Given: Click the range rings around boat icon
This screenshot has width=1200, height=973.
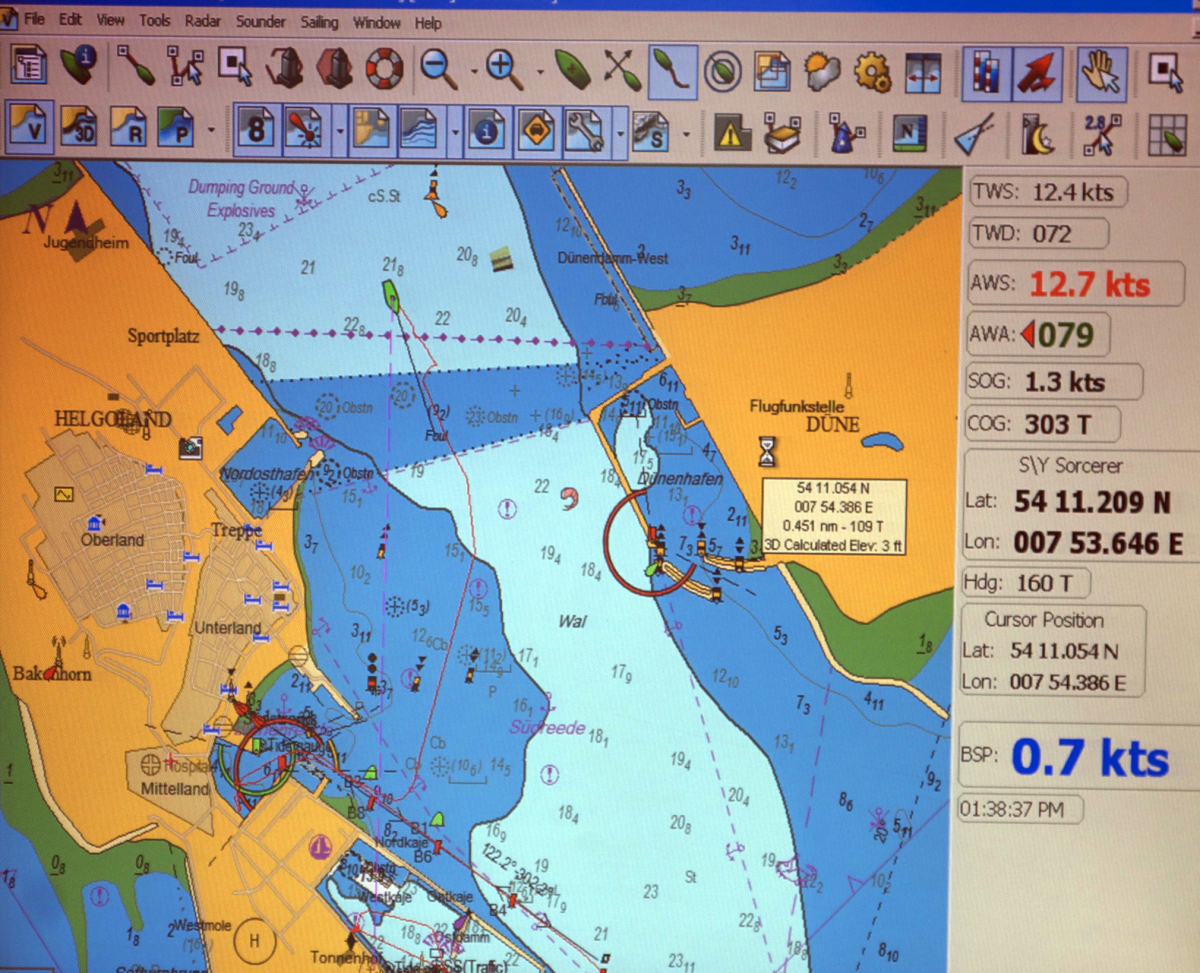Looking at the screenshot, I should coord(723,70).
